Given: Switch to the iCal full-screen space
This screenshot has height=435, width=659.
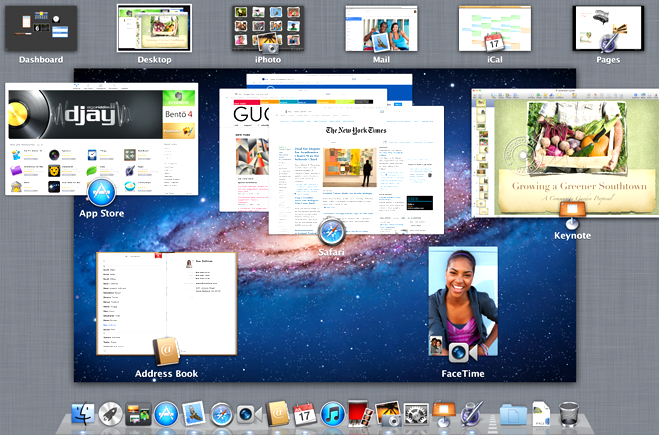Looking at the screenshot, I should point(495,28).
